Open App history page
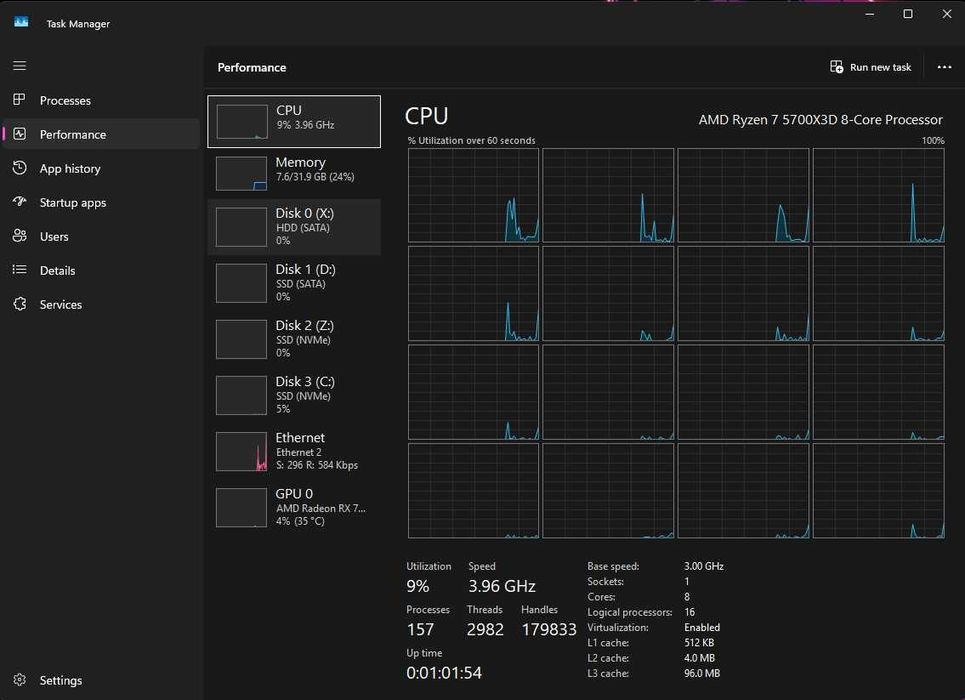This screenshot has height=700, width=965. 102,168
